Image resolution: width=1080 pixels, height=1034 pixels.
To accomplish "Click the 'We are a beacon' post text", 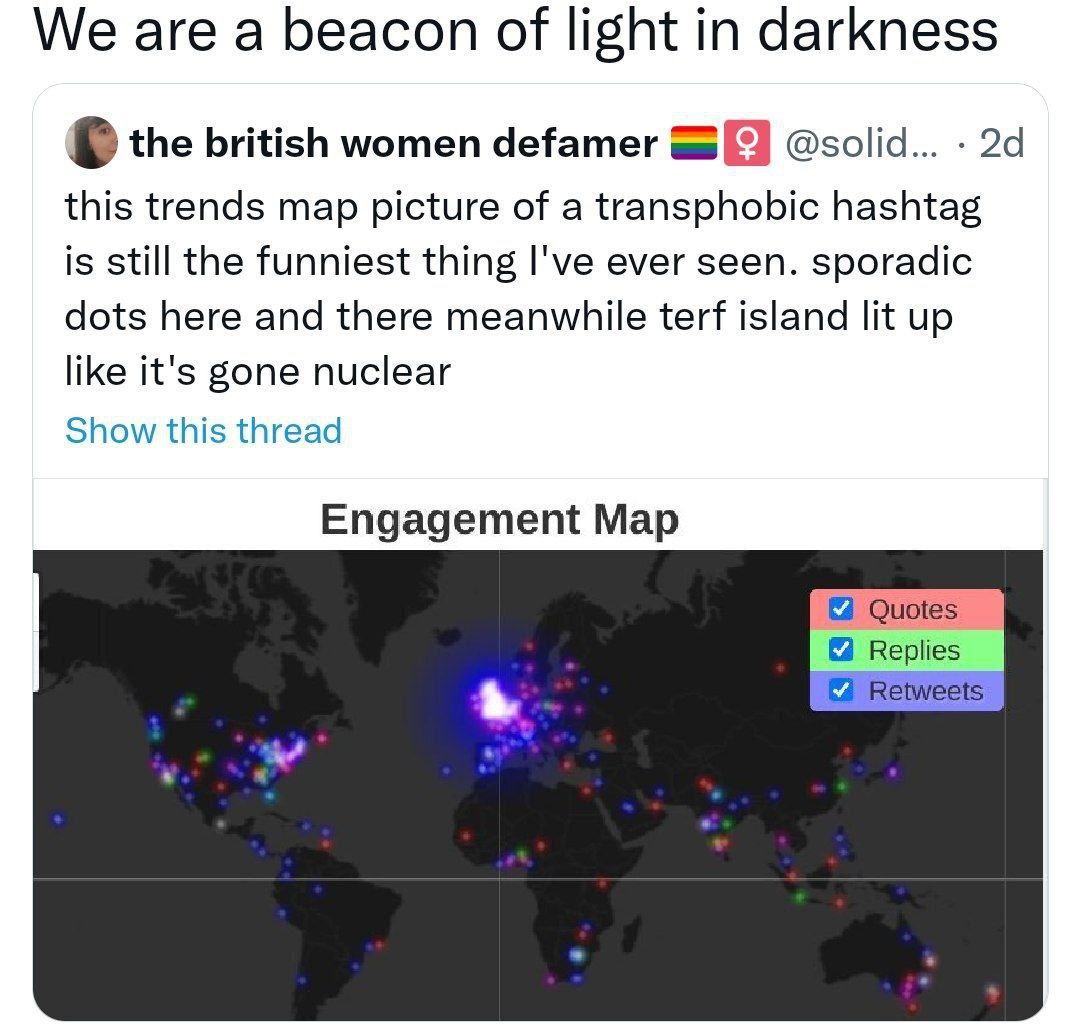I will click(x=515, y=31).
